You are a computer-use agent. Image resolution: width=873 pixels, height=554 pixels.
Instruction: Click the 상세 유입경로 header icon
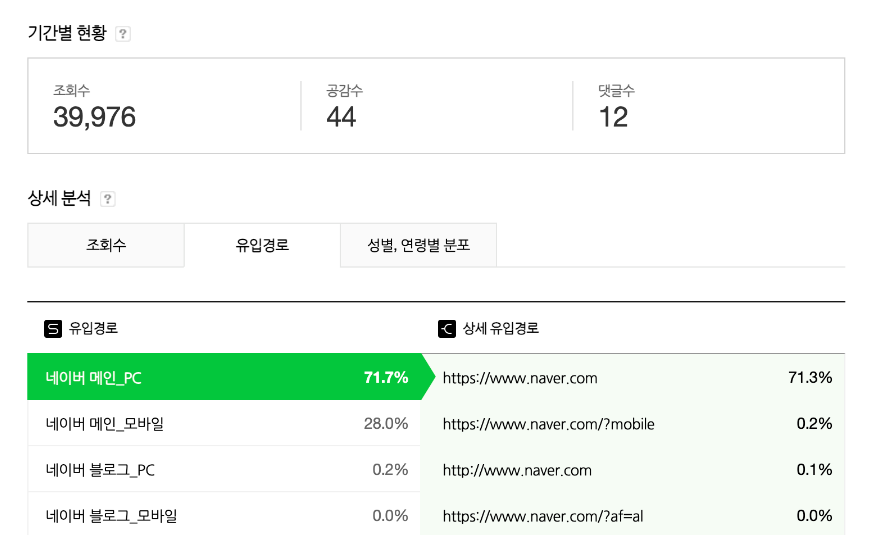(447, 328)
